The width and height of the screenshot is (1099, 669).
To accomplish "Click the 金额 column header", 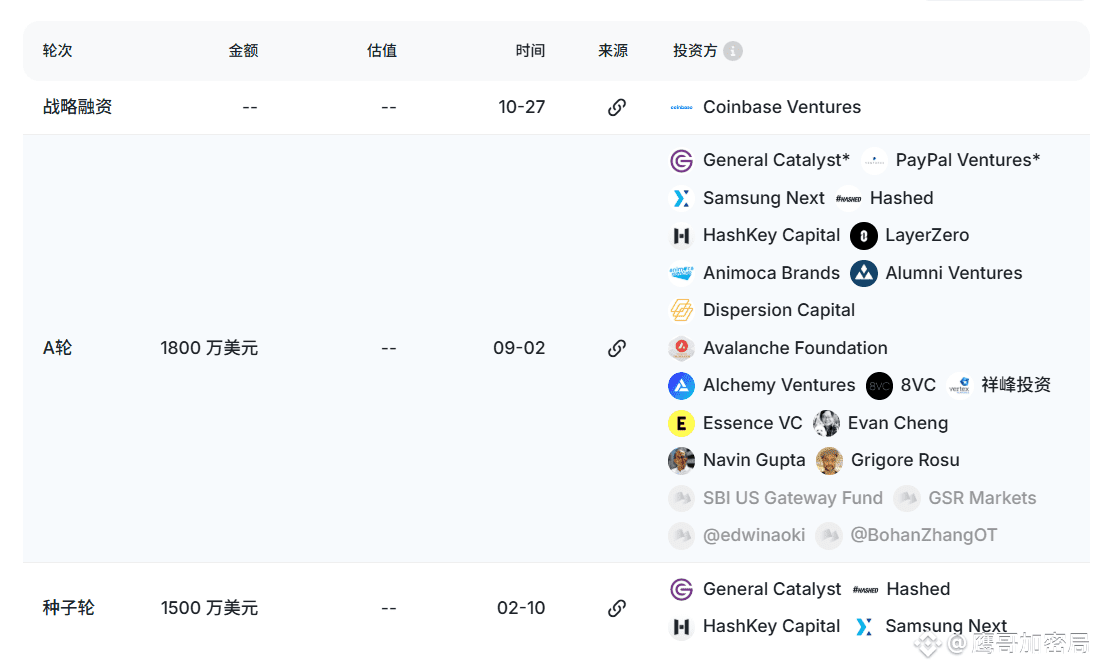I will (x=243, y=51).
